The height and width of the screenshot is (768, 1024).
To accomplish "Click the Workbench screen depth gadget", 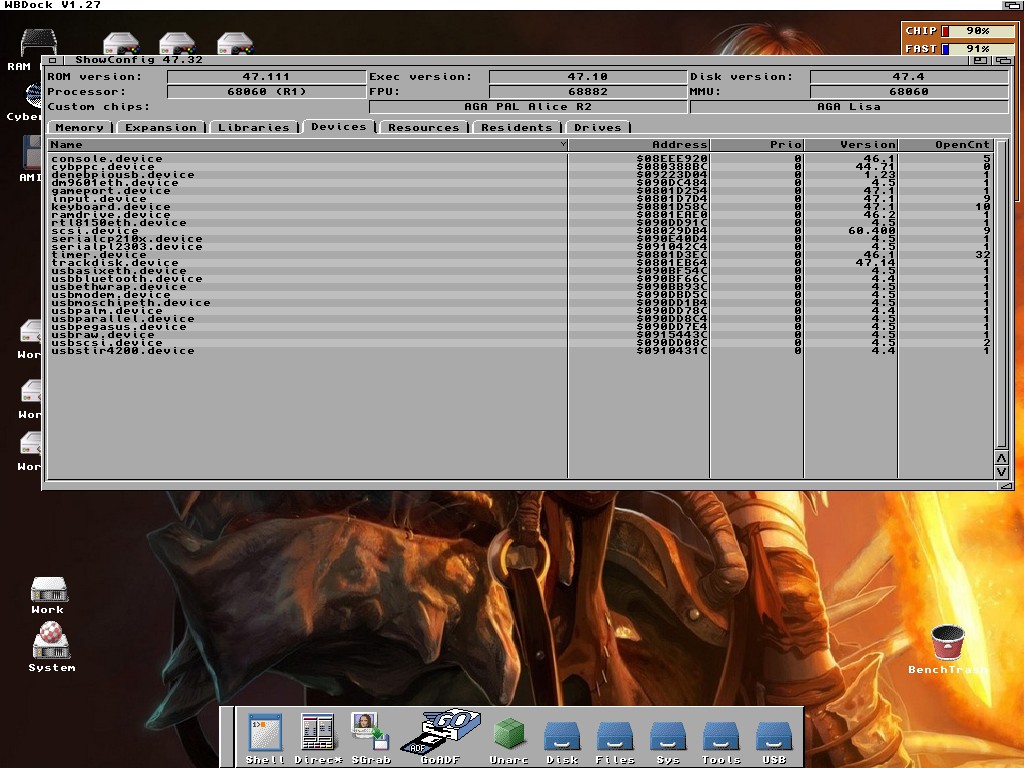I will click(x=1013, y=5).
